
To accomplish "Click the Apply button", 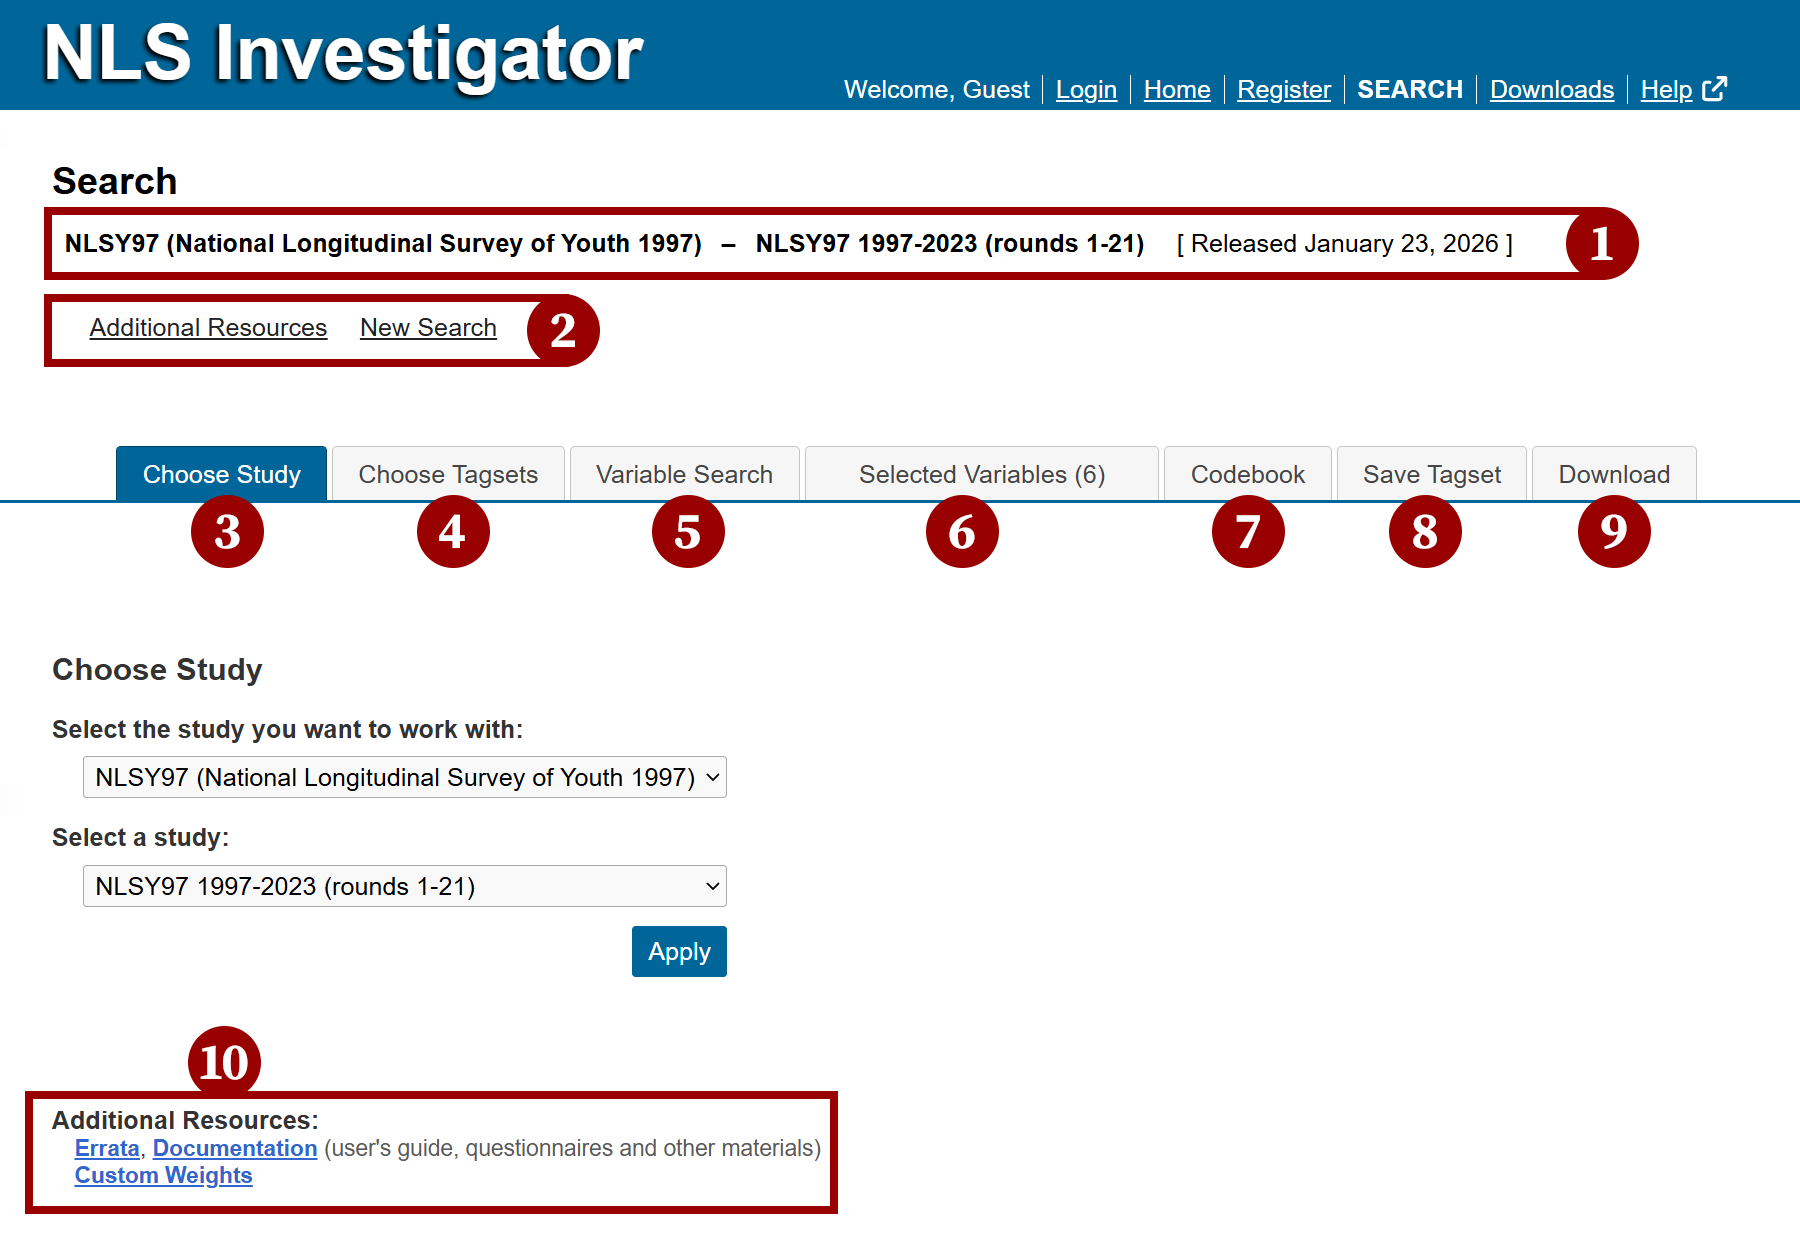I will 679,951.
